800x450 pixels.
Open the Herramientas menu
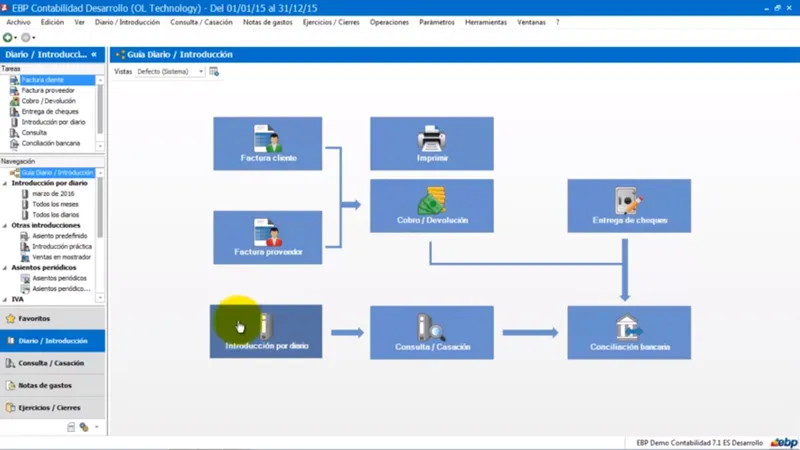486,22
